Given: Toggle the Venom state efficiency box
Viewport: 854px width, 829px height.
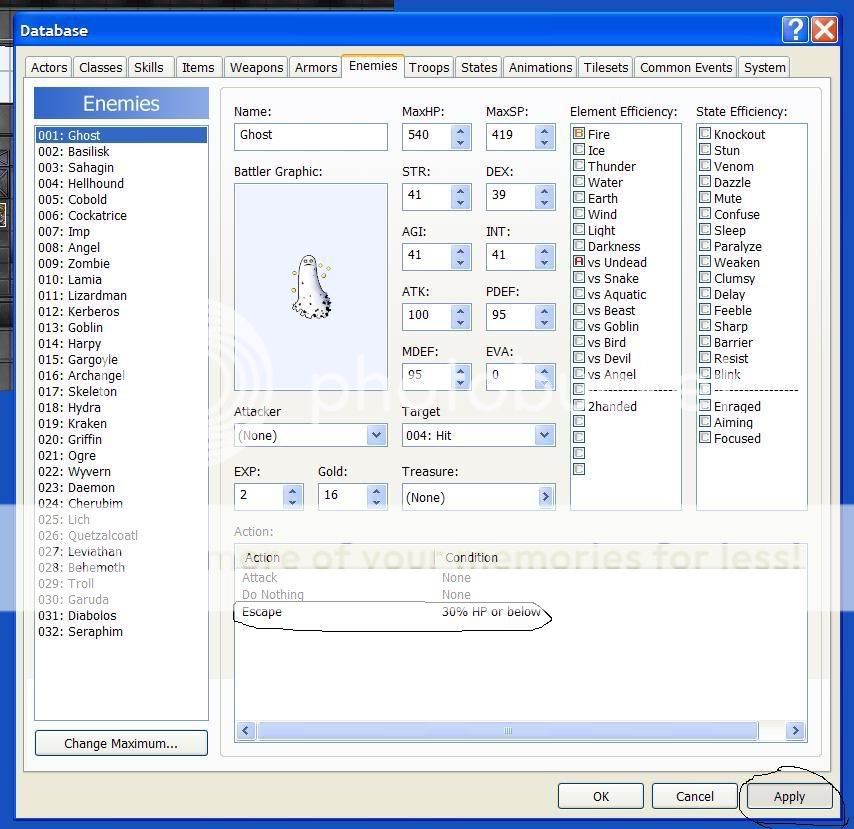Looking at the screenshot, I should [705, 166].
